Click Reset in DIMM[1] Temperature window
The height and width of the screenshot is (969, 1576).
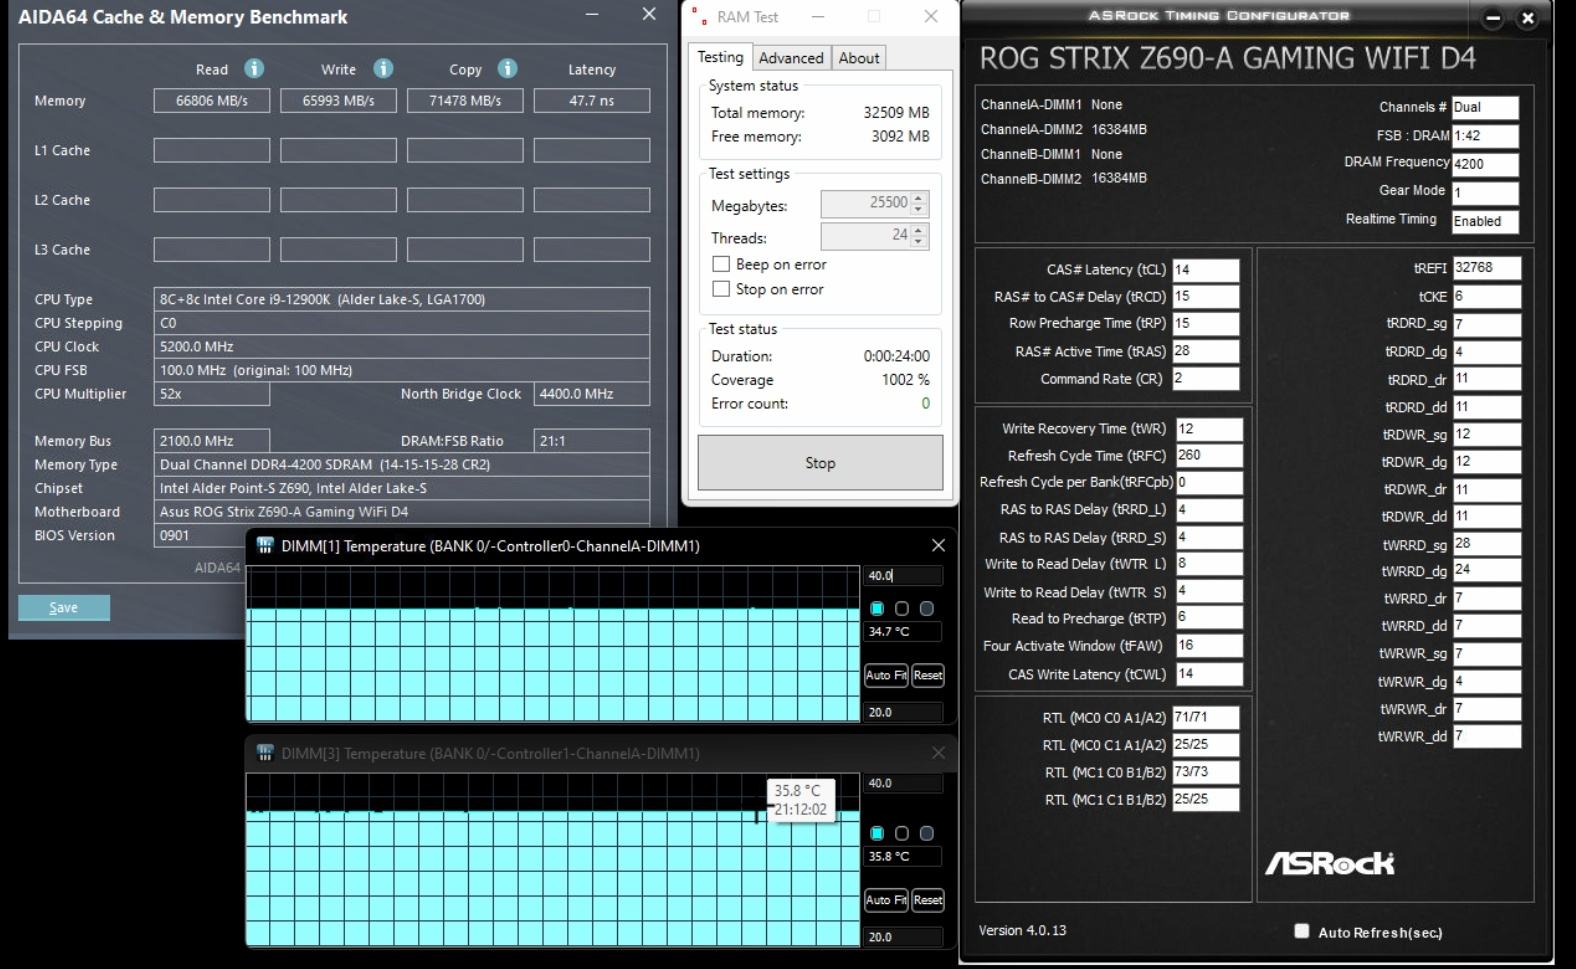(927, 675)
